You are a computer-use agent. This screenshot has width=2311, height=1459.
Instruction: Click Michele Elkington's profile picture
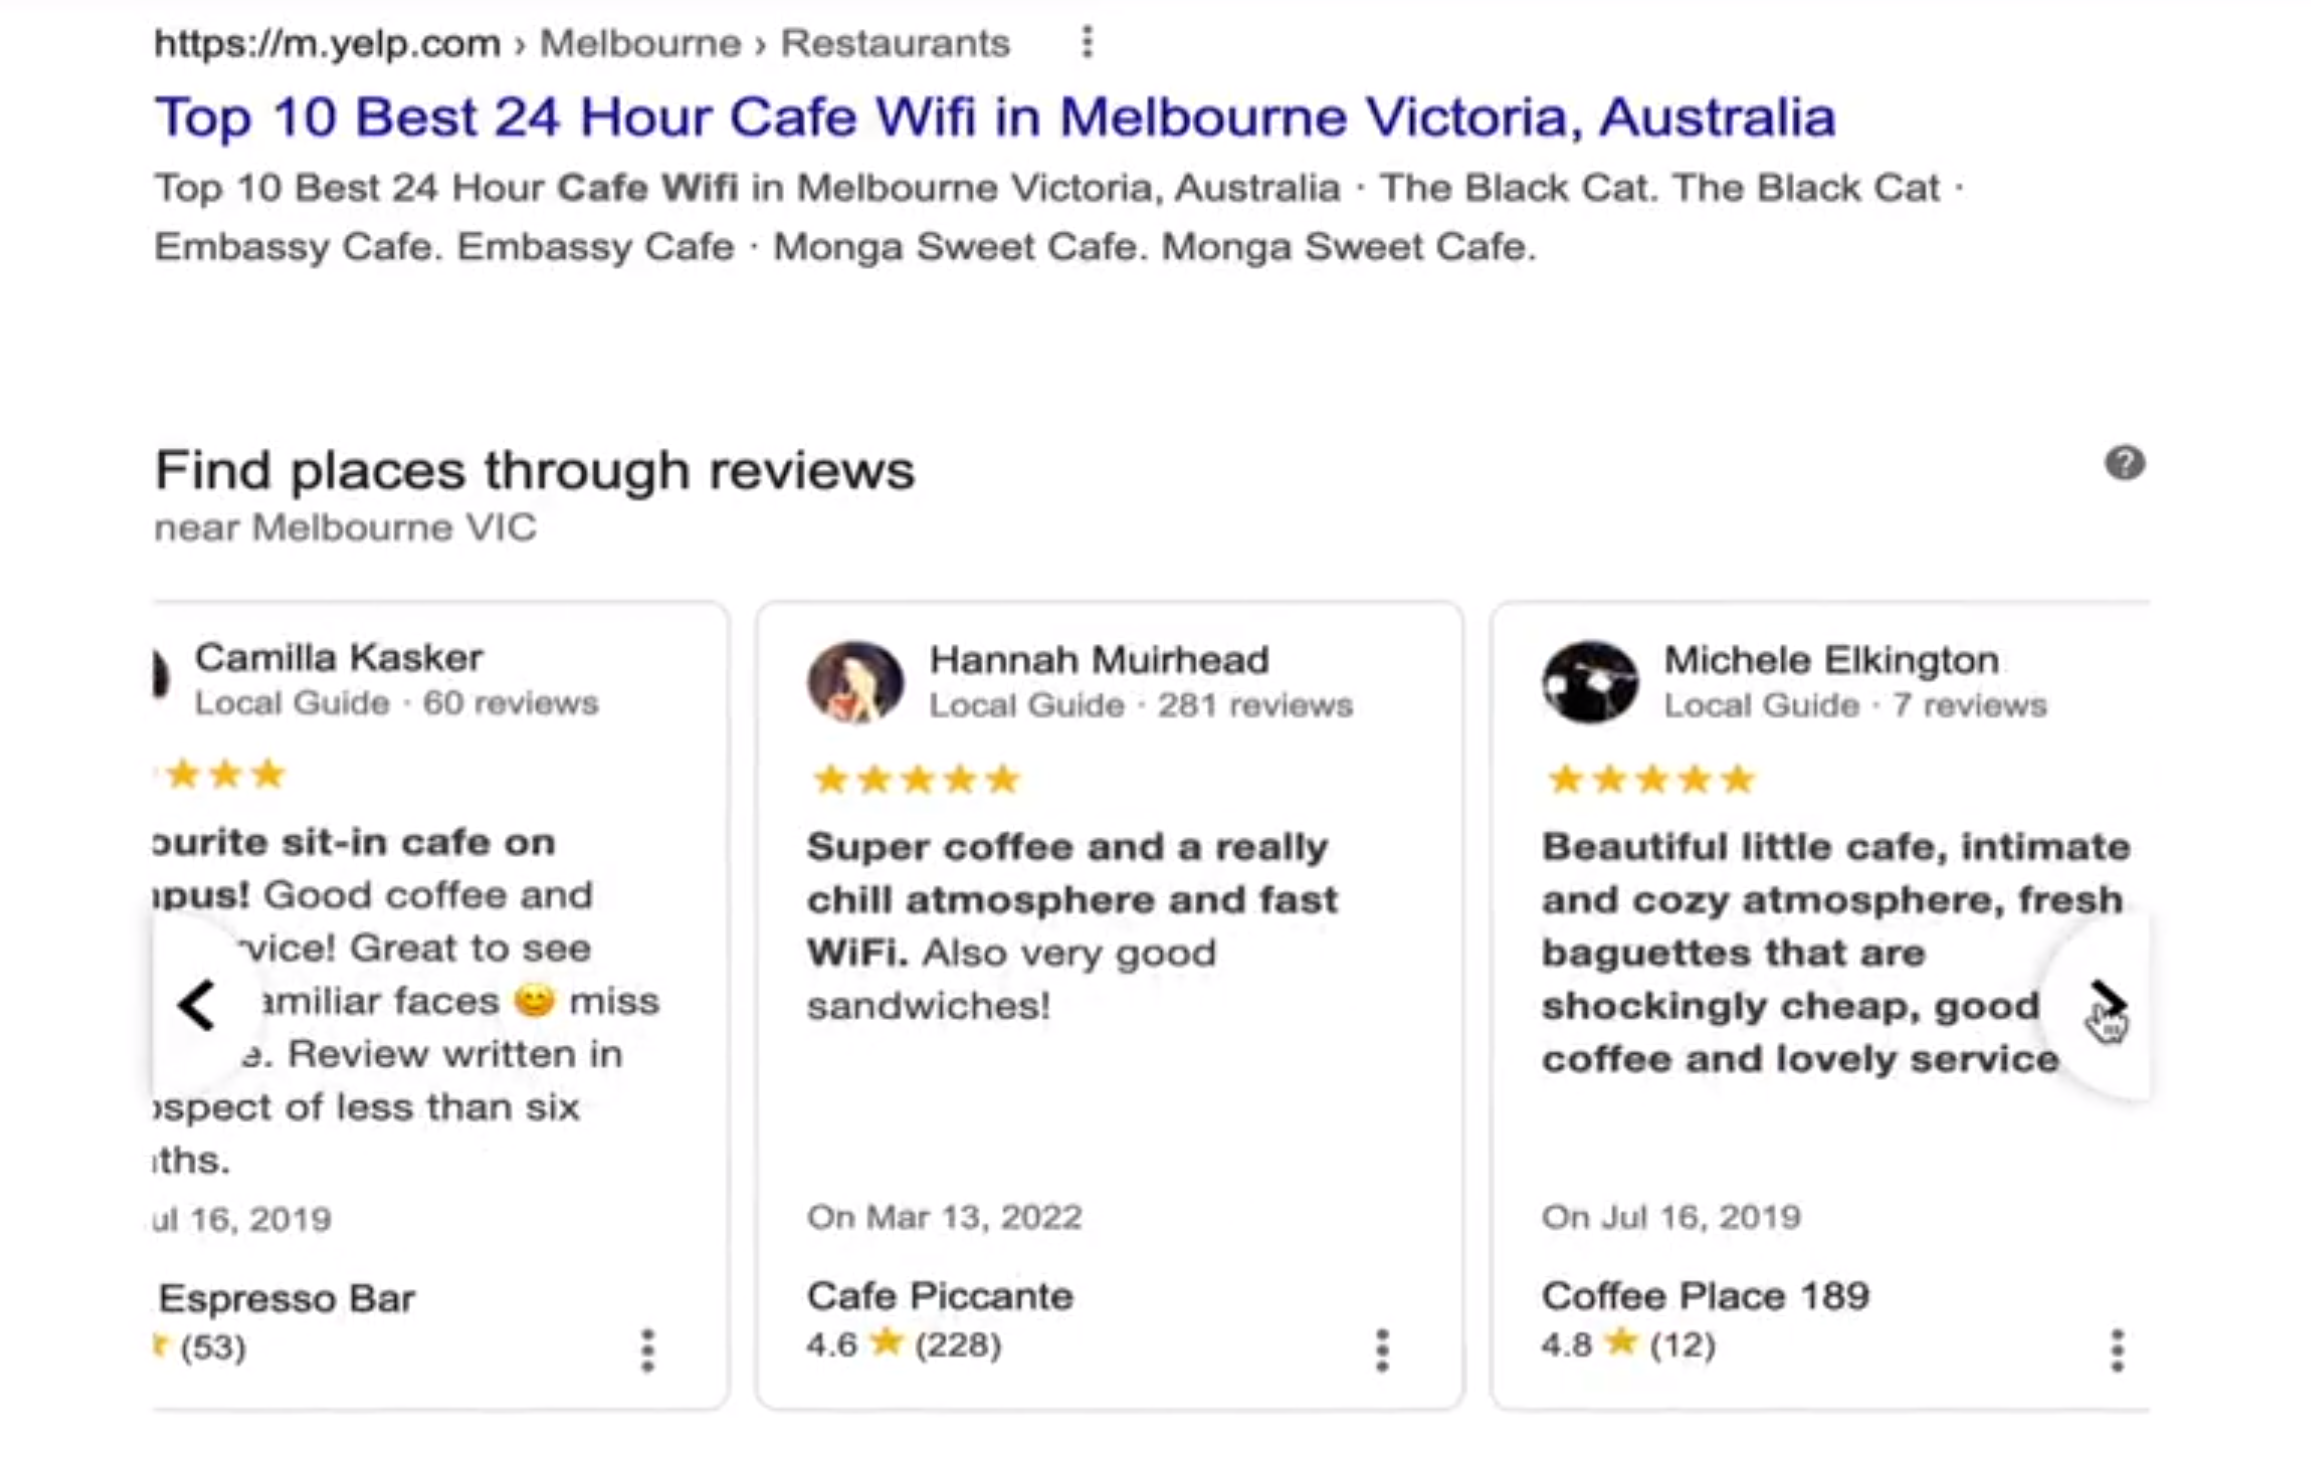click(x=1590, y=682)
